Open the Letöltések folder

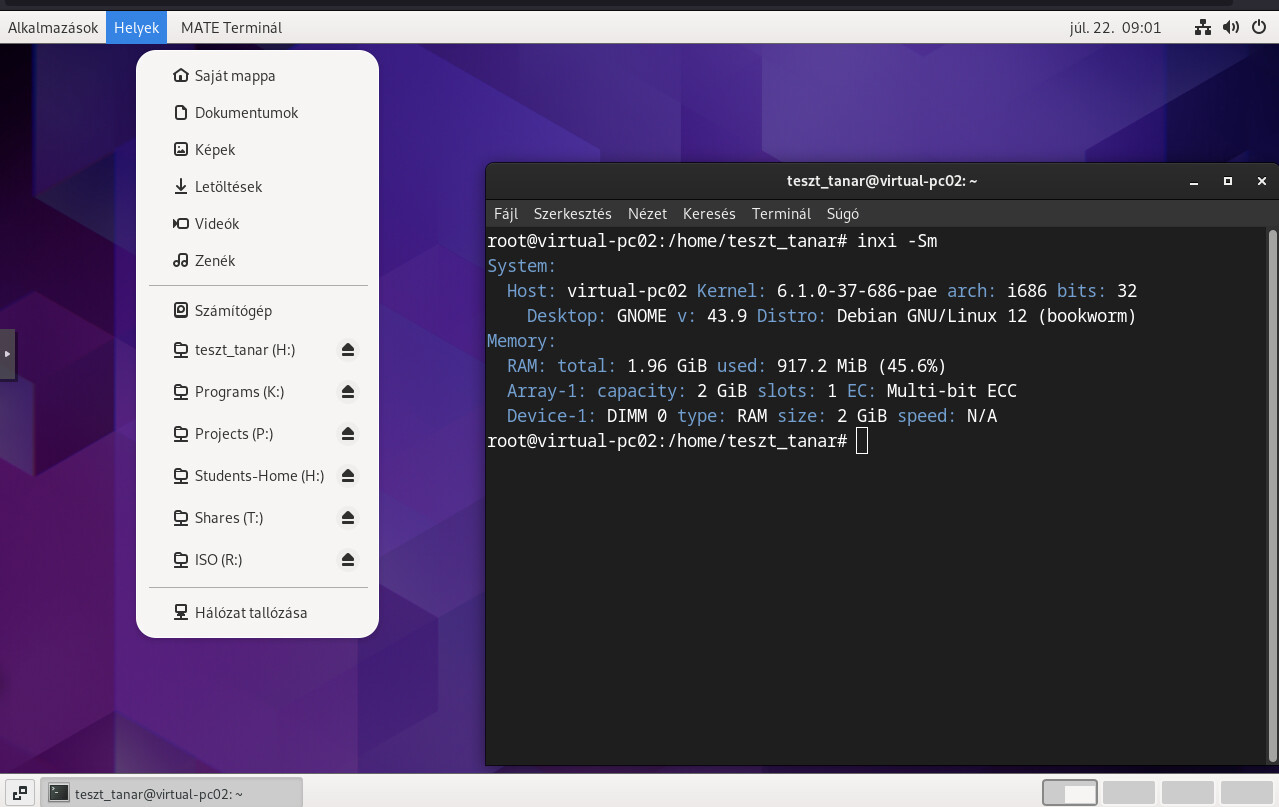tap(228, 187)
